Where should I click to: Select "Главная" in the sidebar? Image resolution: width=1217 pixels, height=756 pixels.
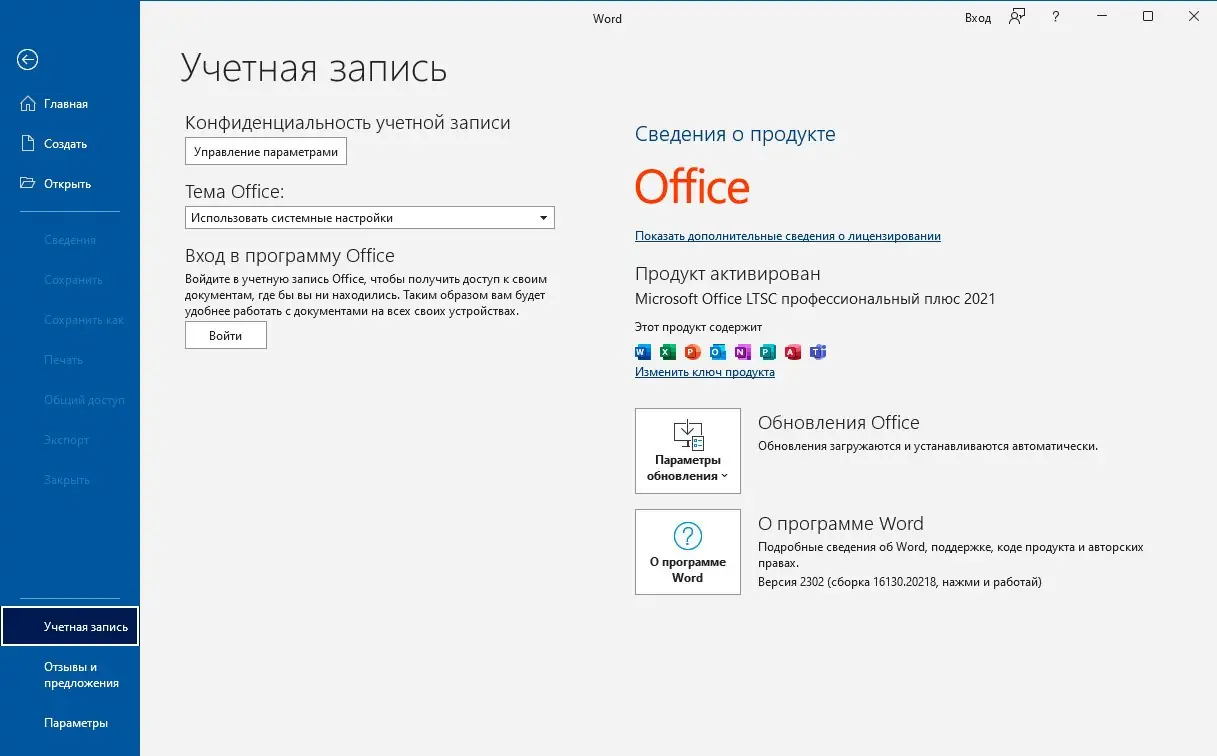point(65,103)
